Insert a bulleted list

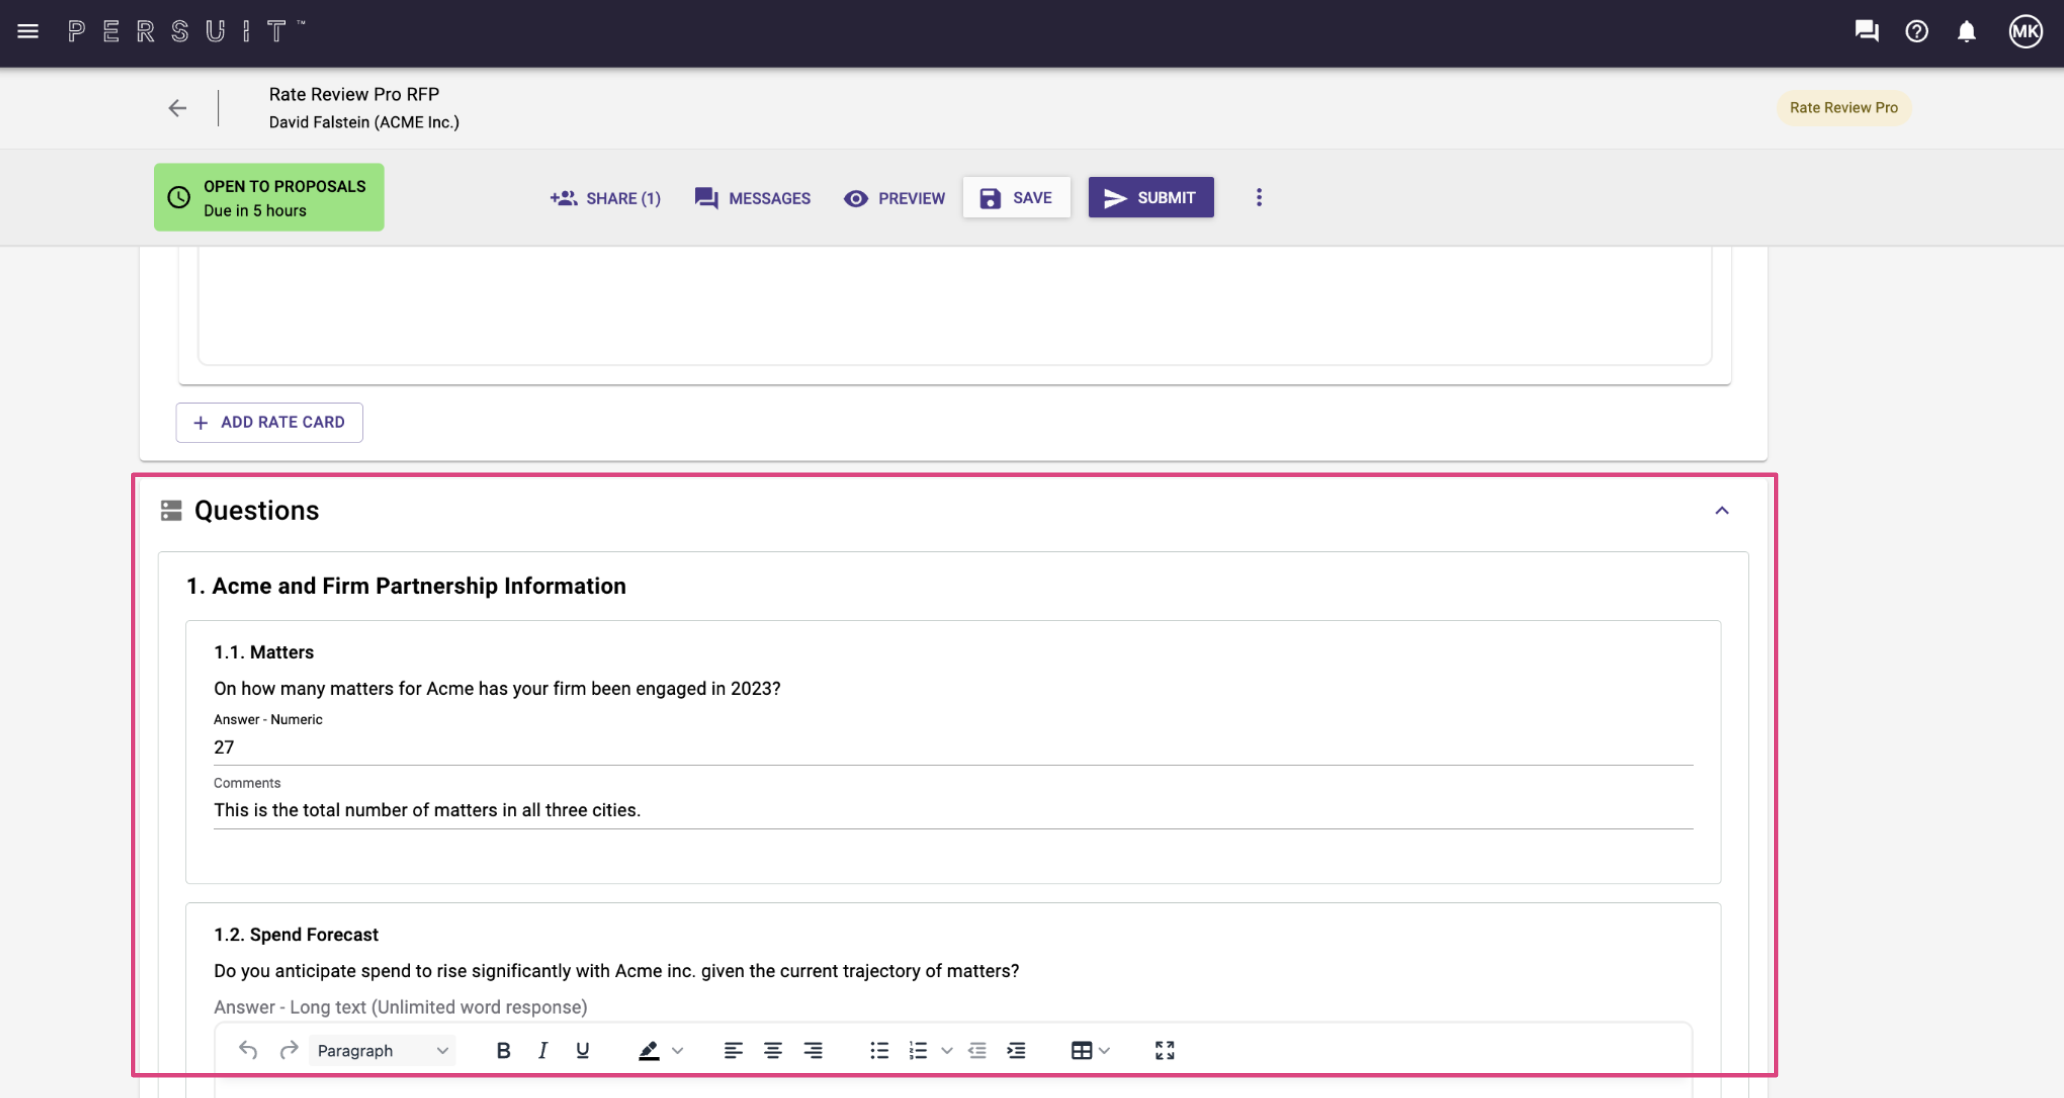coord(879,1050)
